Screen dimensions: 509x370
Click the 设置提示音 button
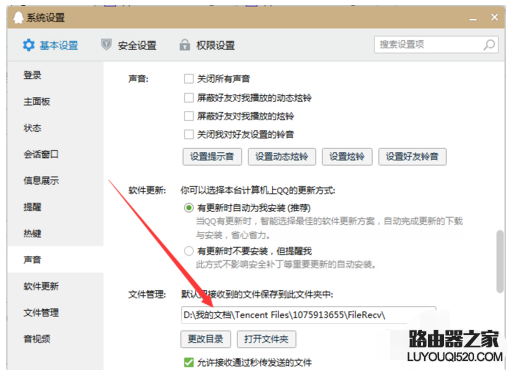[x=212, y=157]
